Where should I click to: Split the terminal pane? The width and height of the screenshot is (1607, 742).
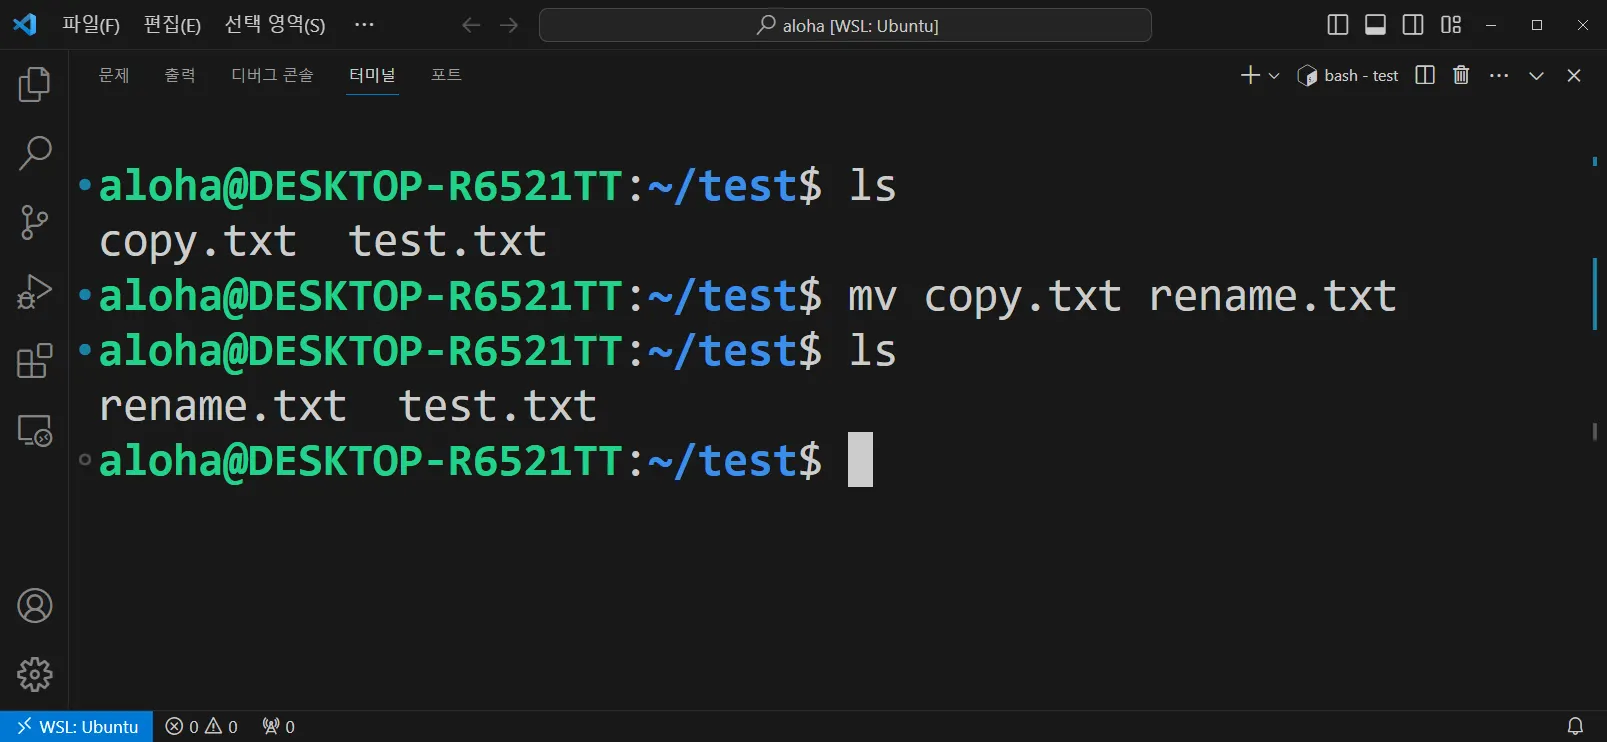[x=1425, y=75]
